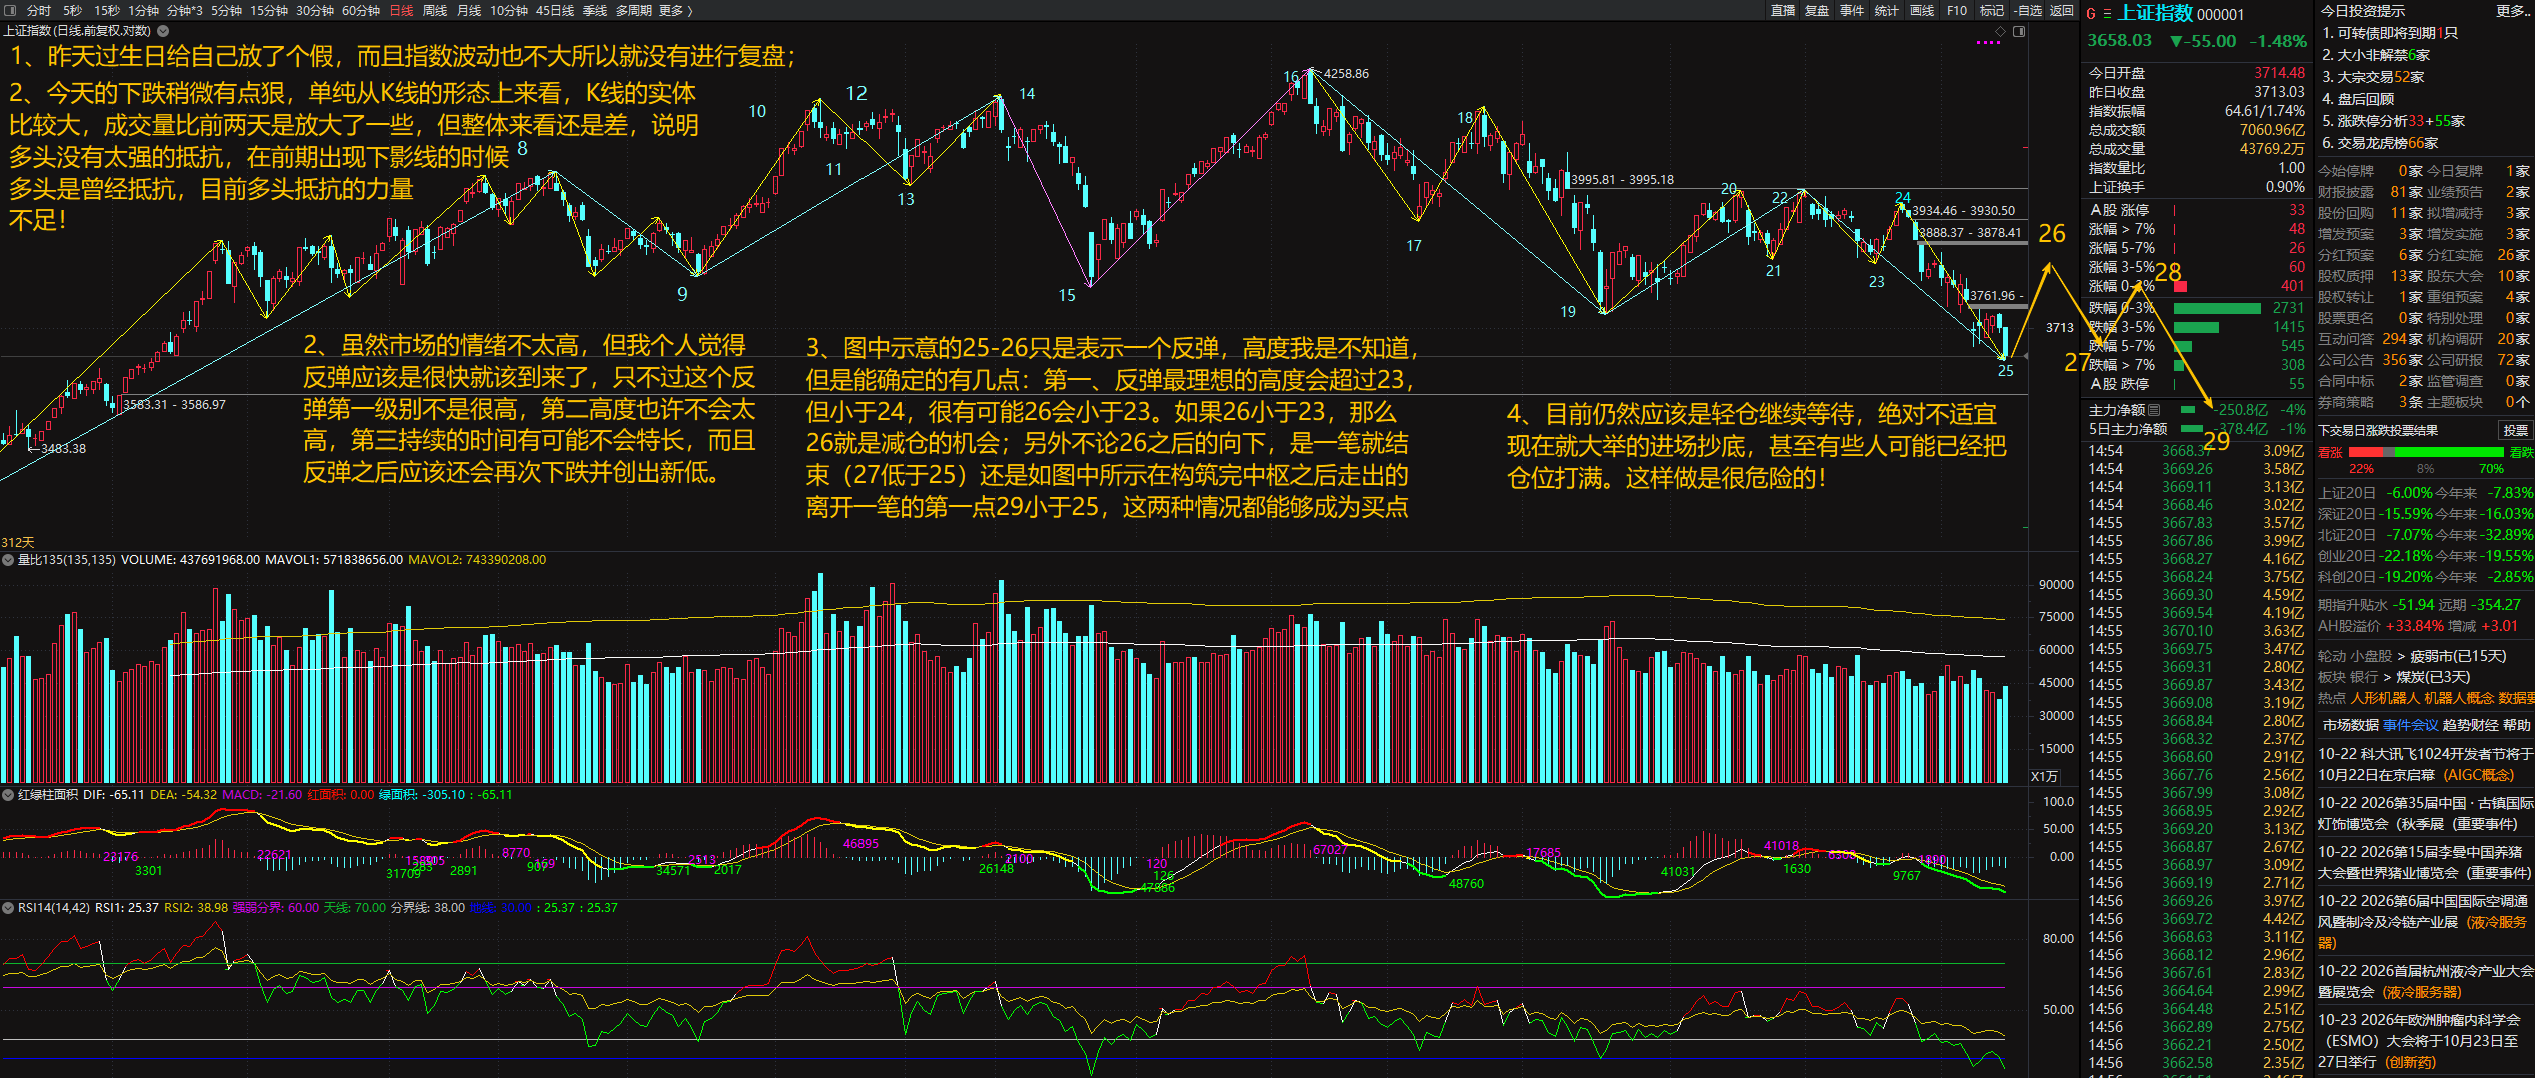Click the 标记 mark button
The height and width of the screenshot is (1078, 2535).
coord(1992,10)
